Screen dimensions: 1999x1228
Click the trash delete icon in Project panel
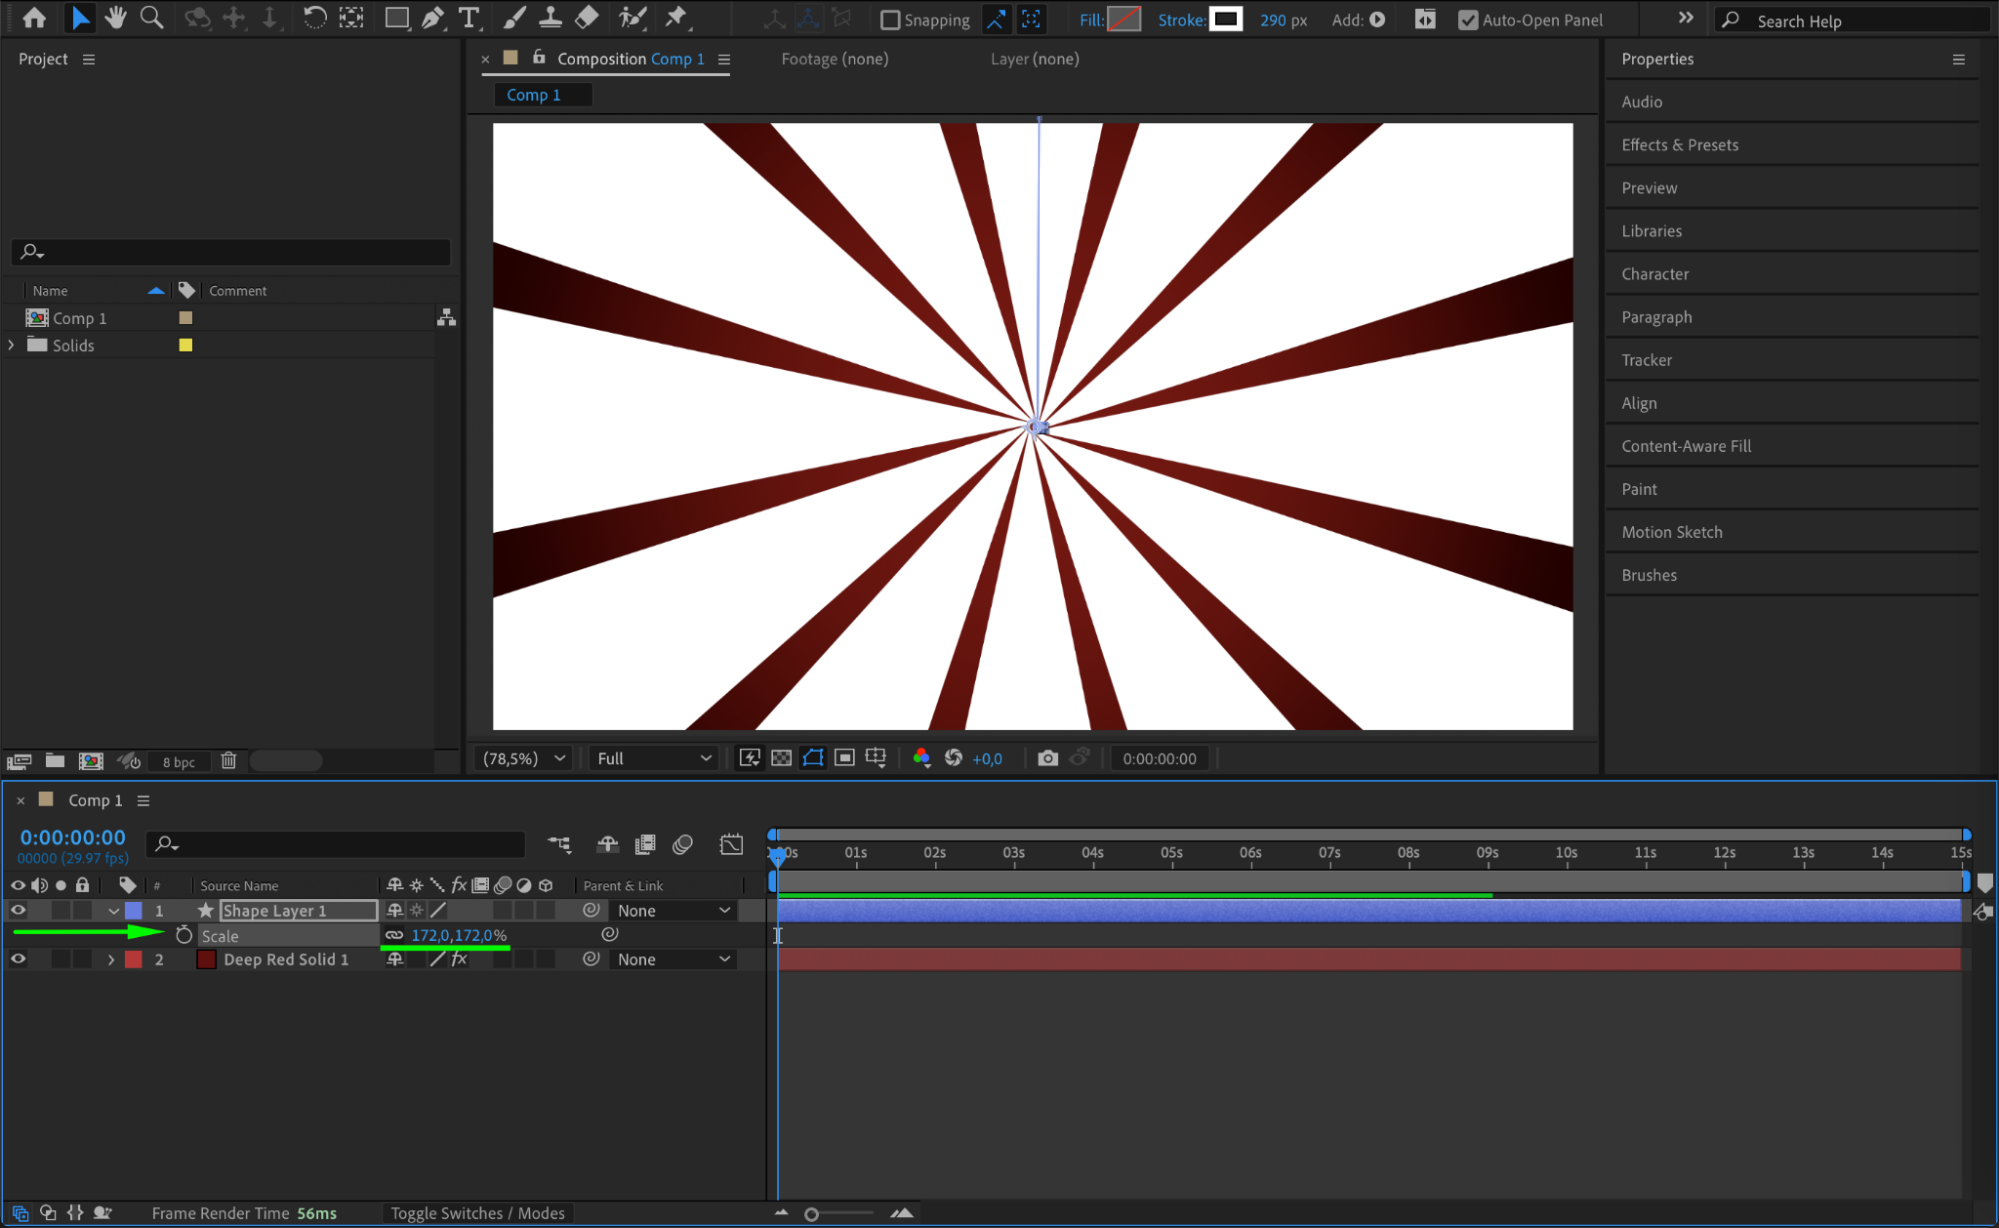(228, 761)
